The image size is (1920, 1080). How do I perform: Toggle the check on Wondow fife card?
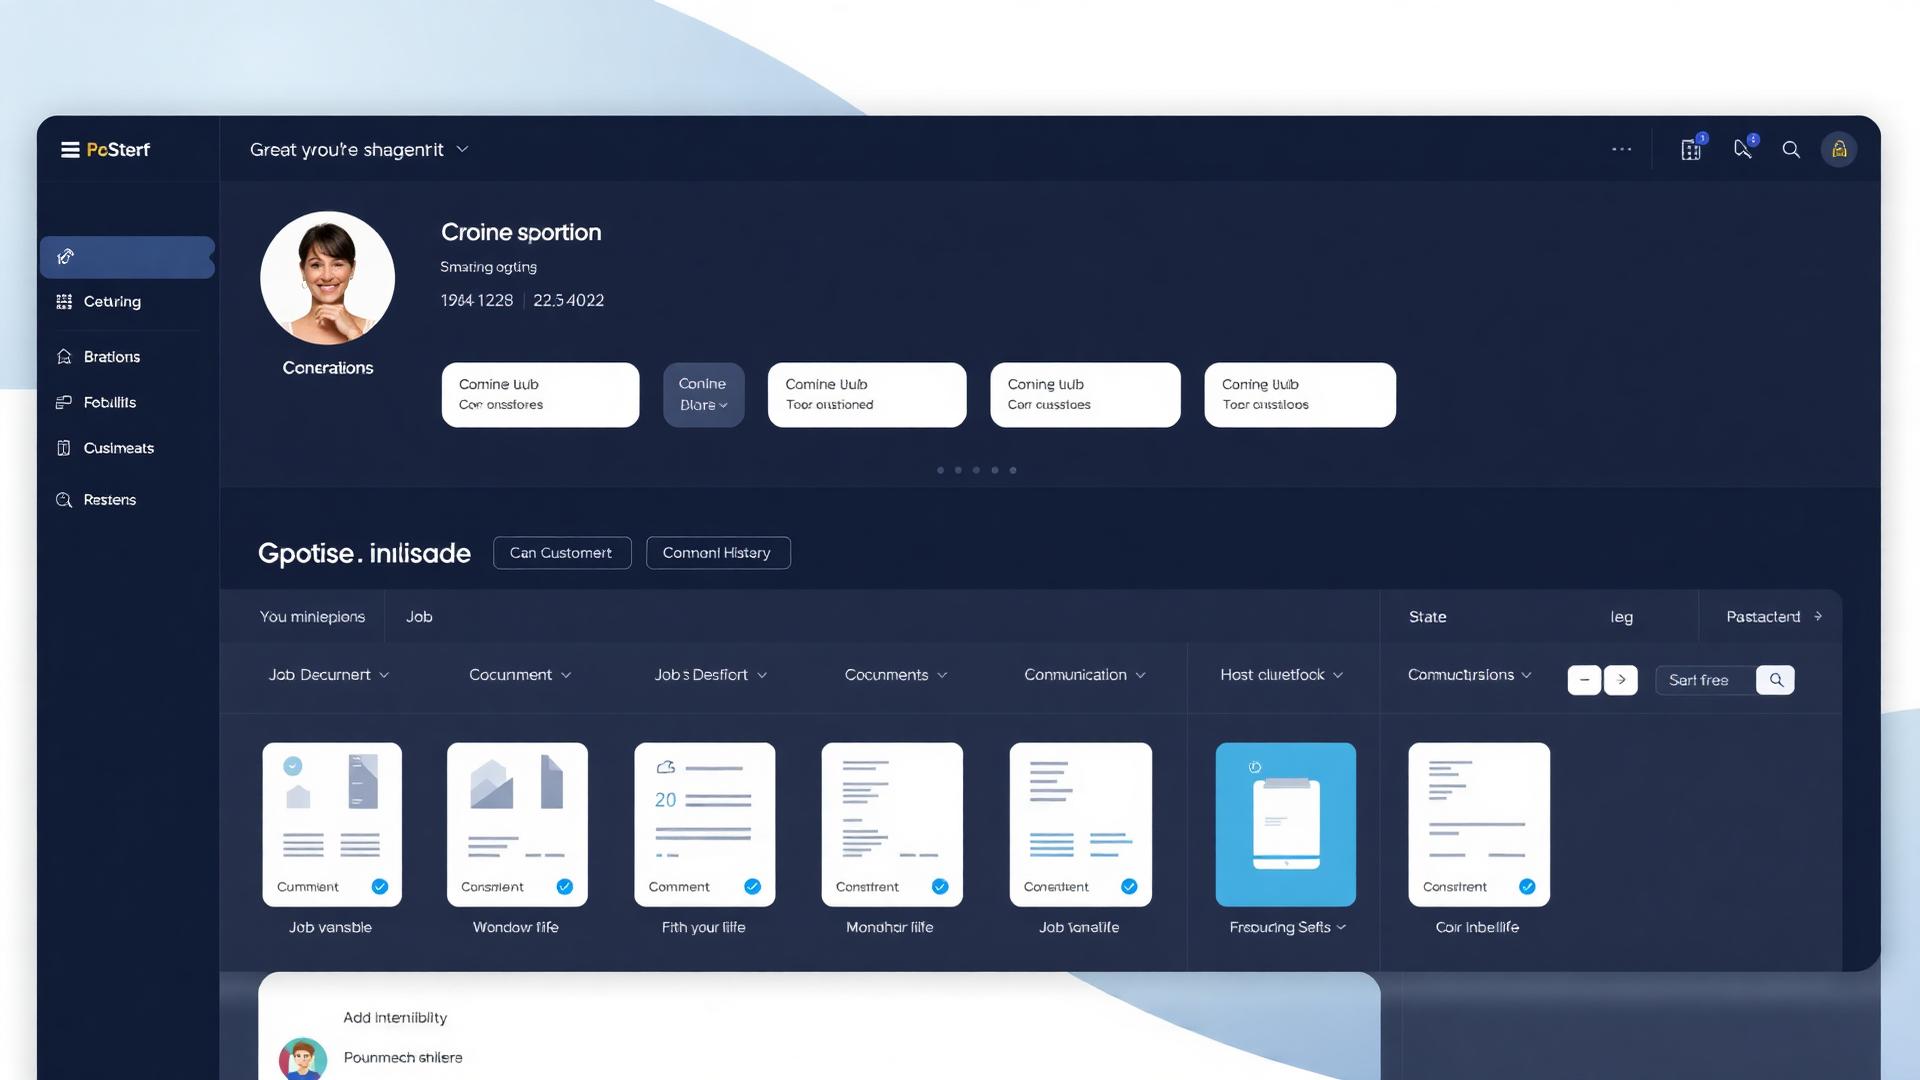point(565,887)
